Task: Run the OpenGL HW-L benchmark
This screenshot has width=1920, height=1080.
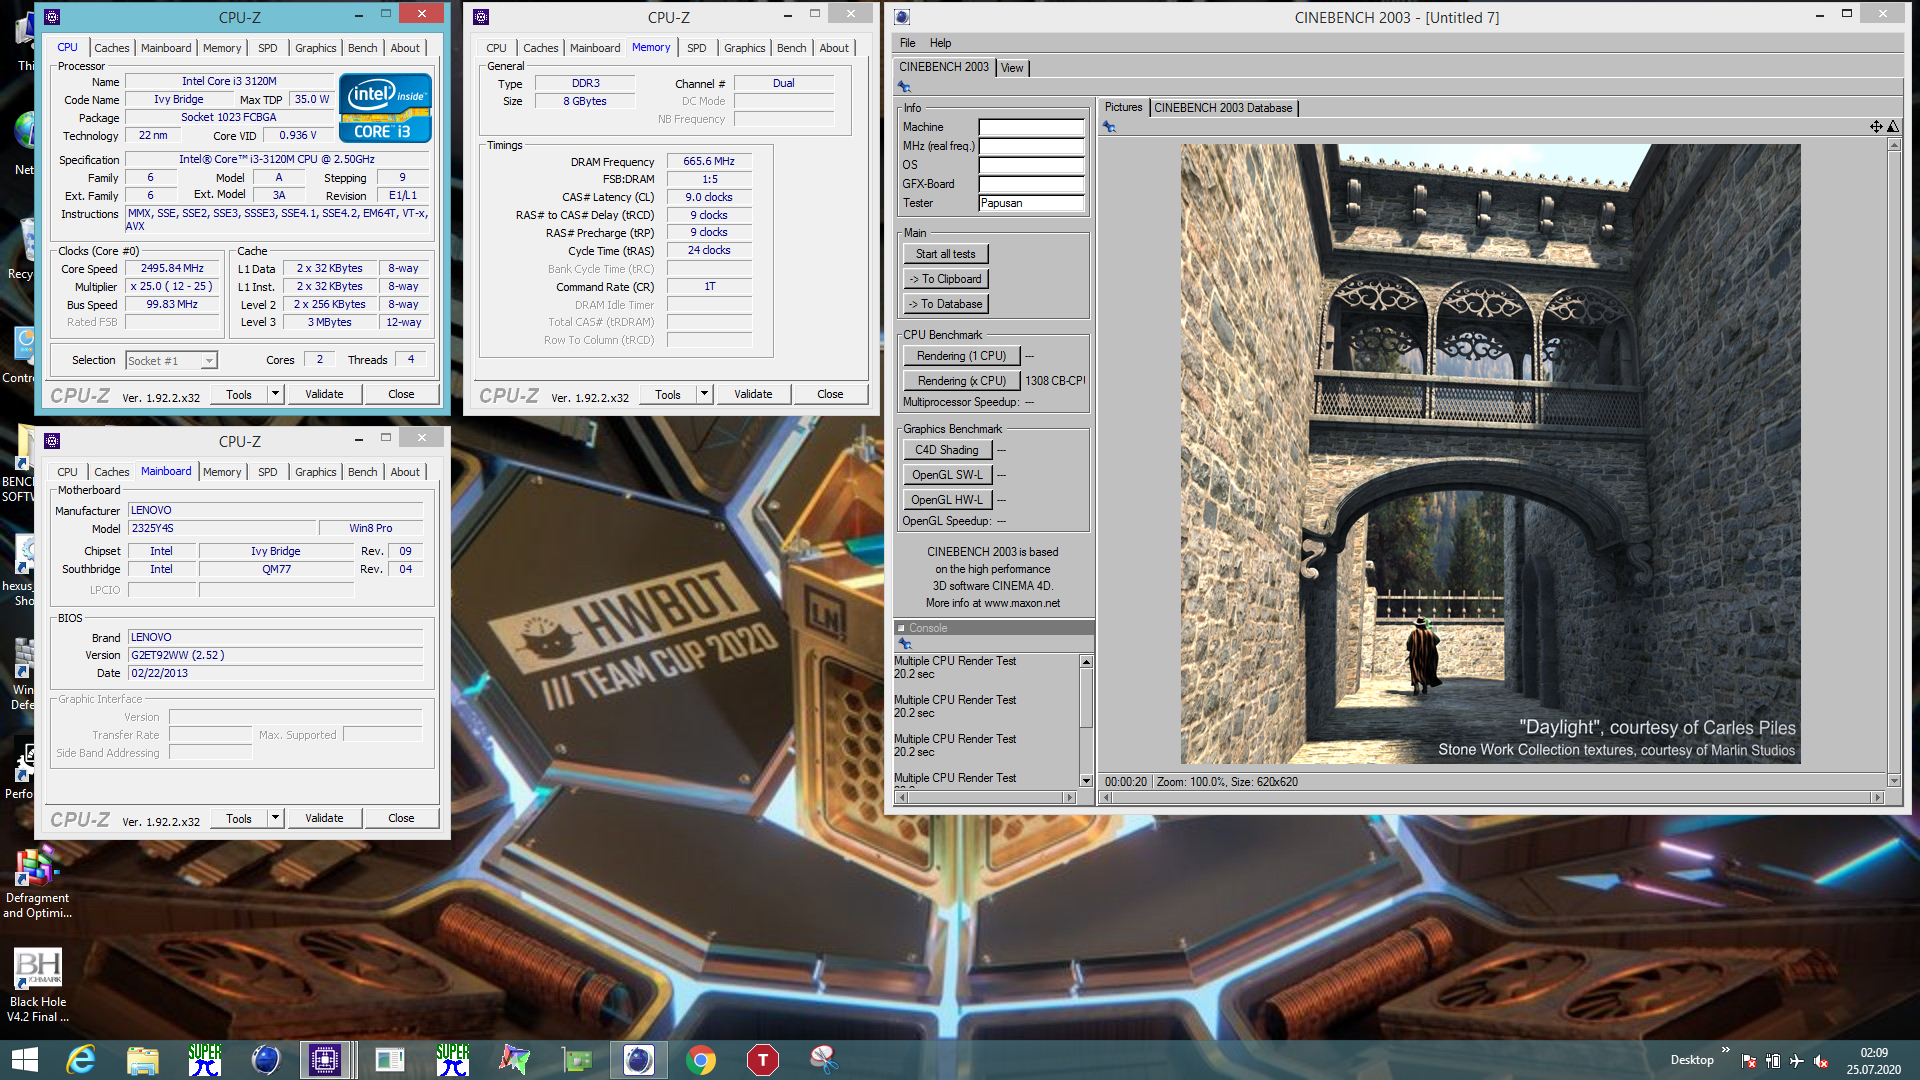Action: 947,500
